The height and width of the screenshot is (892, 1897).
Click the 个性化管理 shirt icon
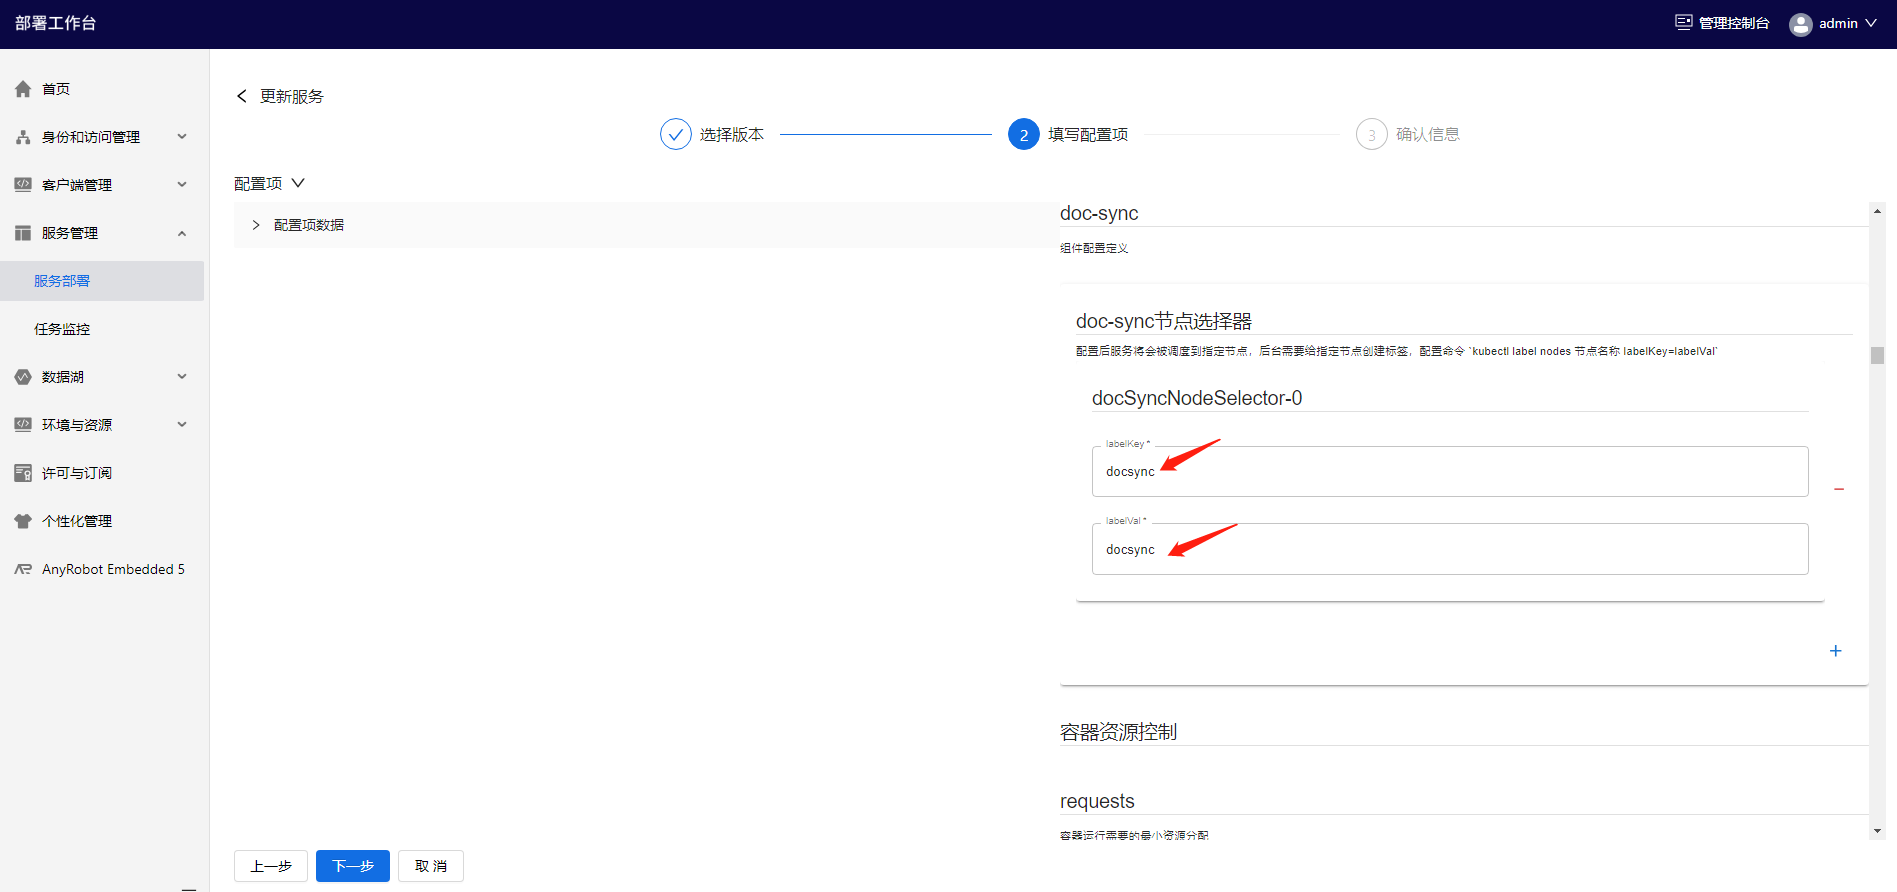(23, 521)
